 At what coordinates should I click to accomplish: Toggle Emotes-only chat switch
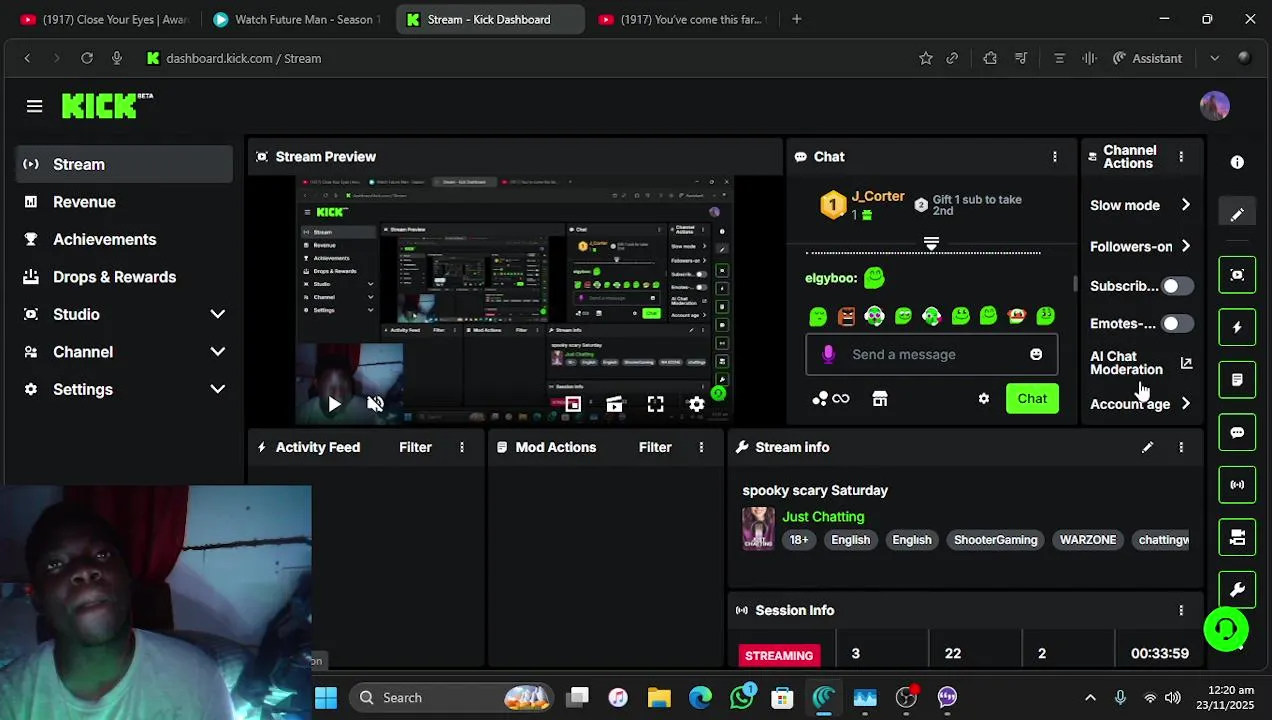1176,324
